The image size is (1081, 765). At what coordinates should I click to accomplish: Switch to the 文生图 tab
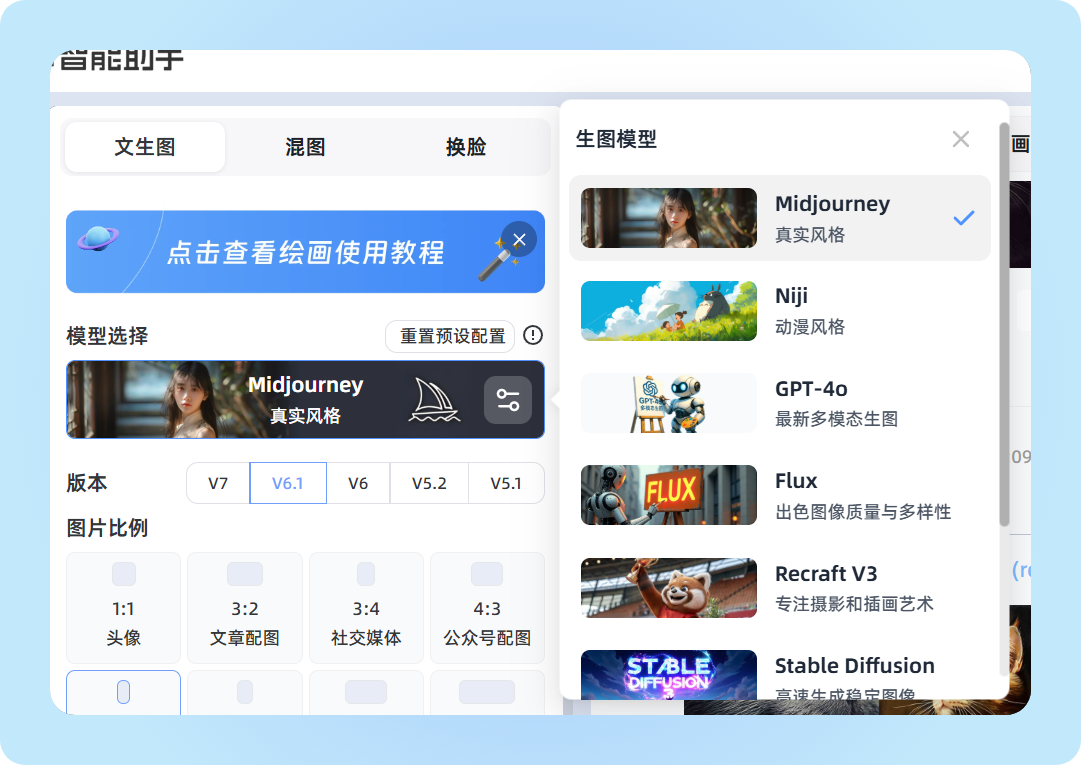[145, 147]
